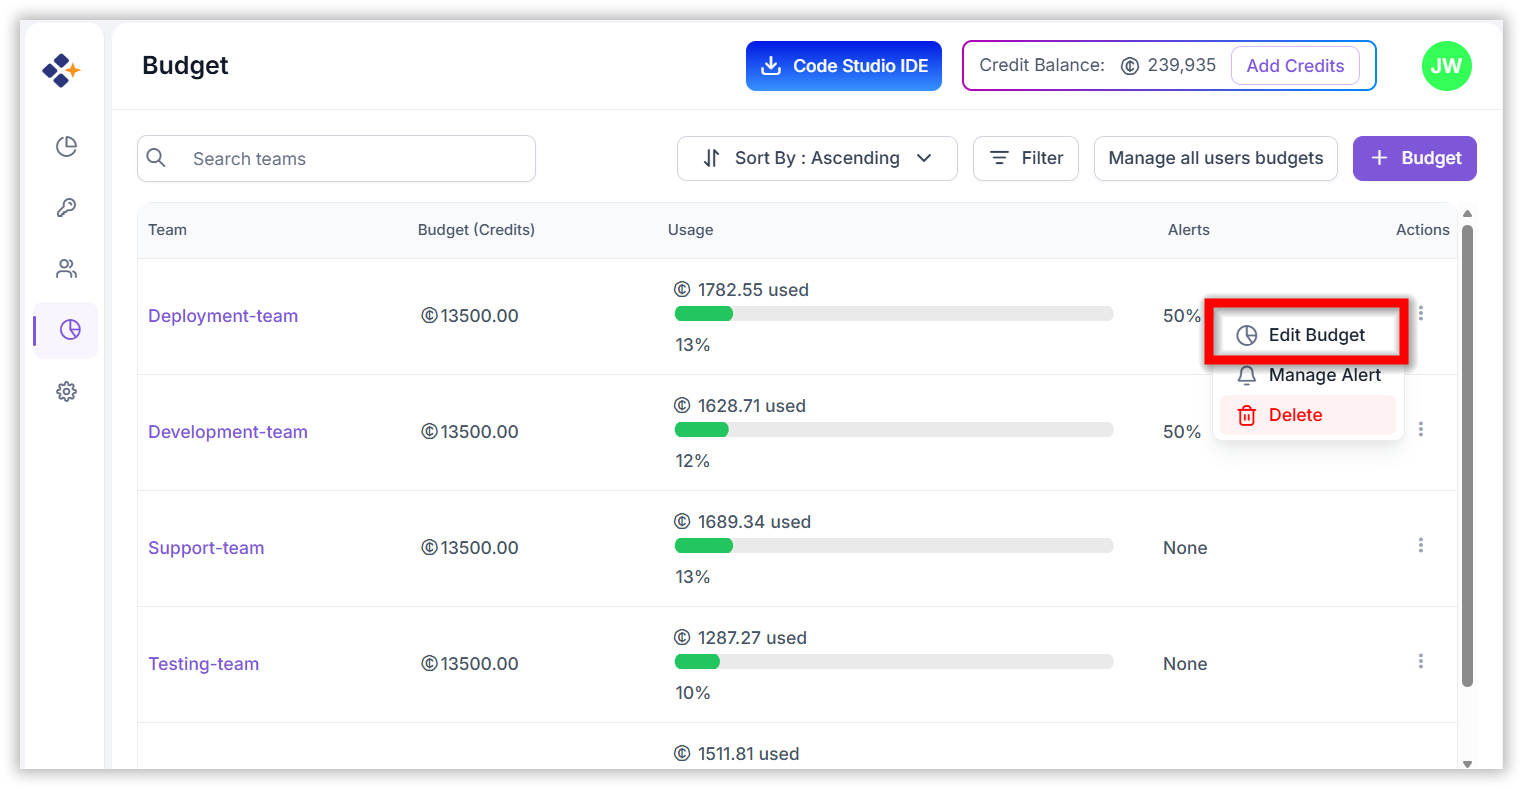
Task: Select the Budget sidebar icon
Action: point(69,330)
